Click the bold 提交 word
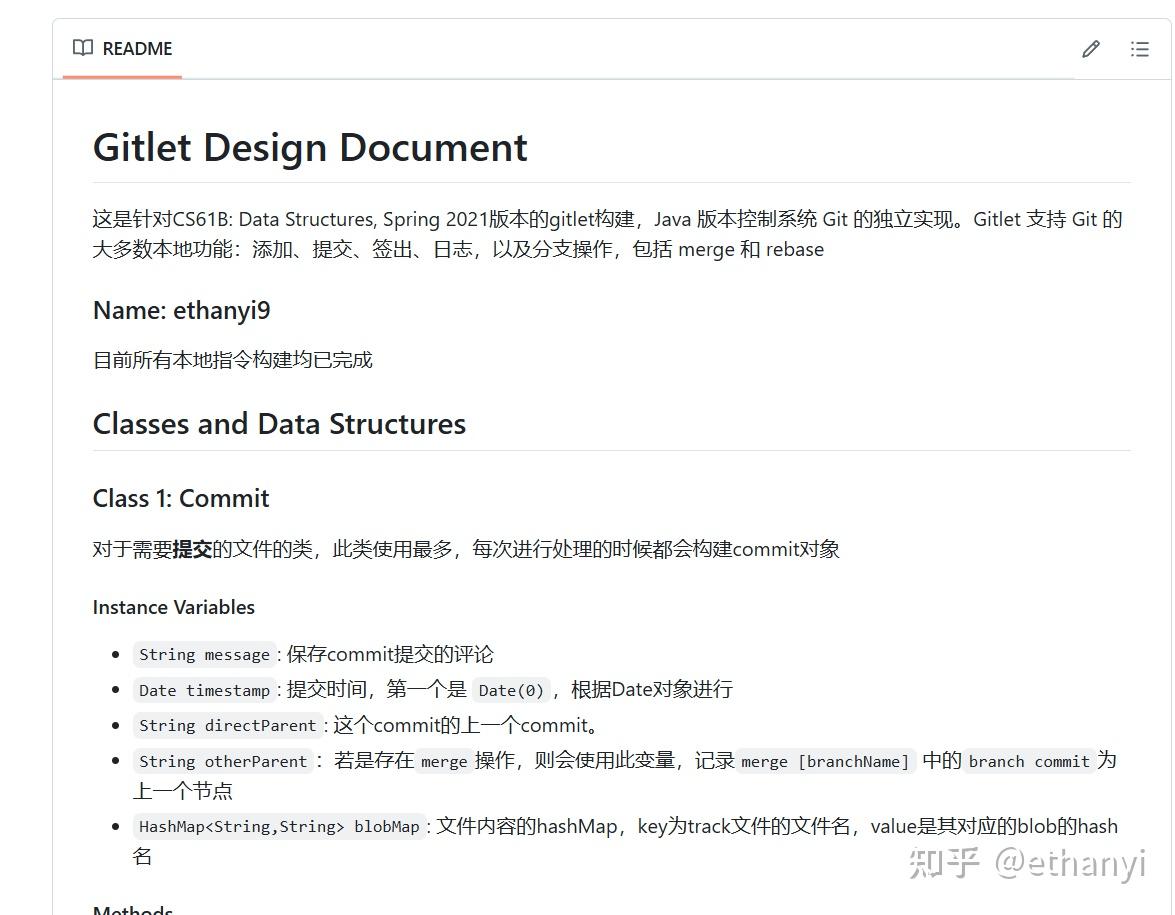1175x915 pixels. (192, 549)
